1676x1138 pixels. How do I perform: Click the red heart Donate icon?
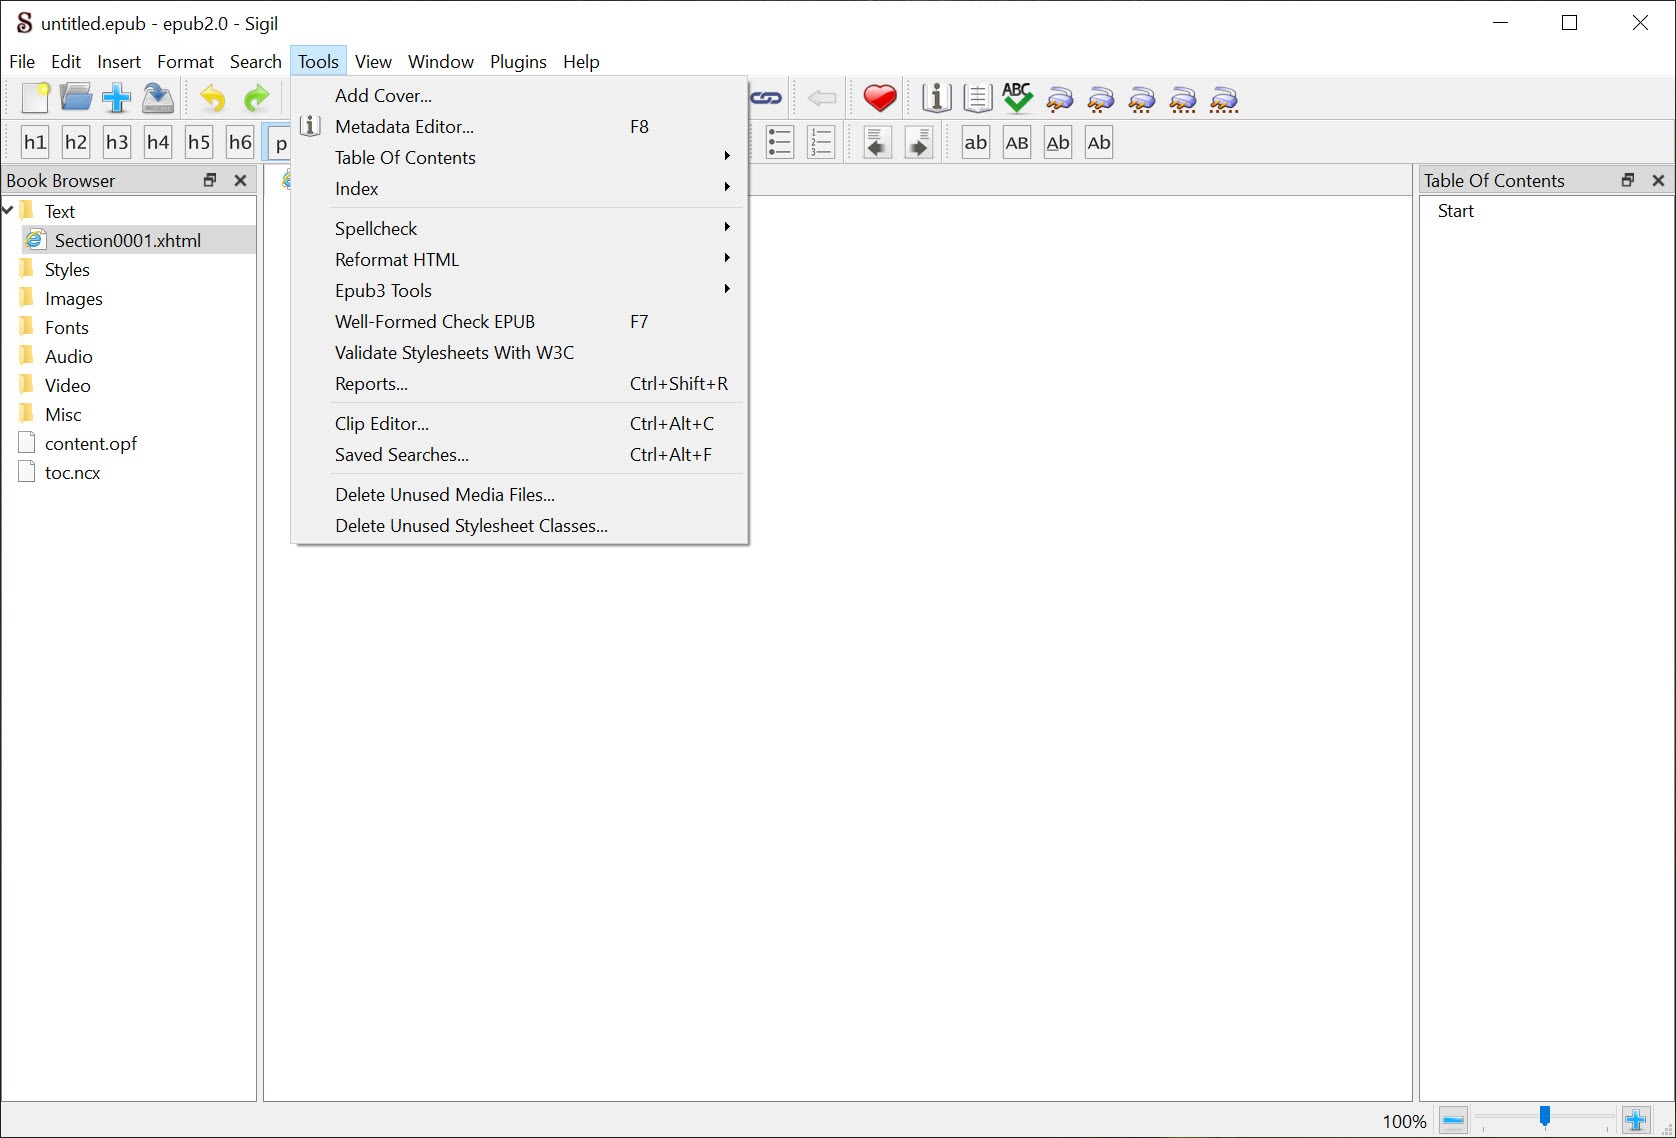(x=879, y=98)
